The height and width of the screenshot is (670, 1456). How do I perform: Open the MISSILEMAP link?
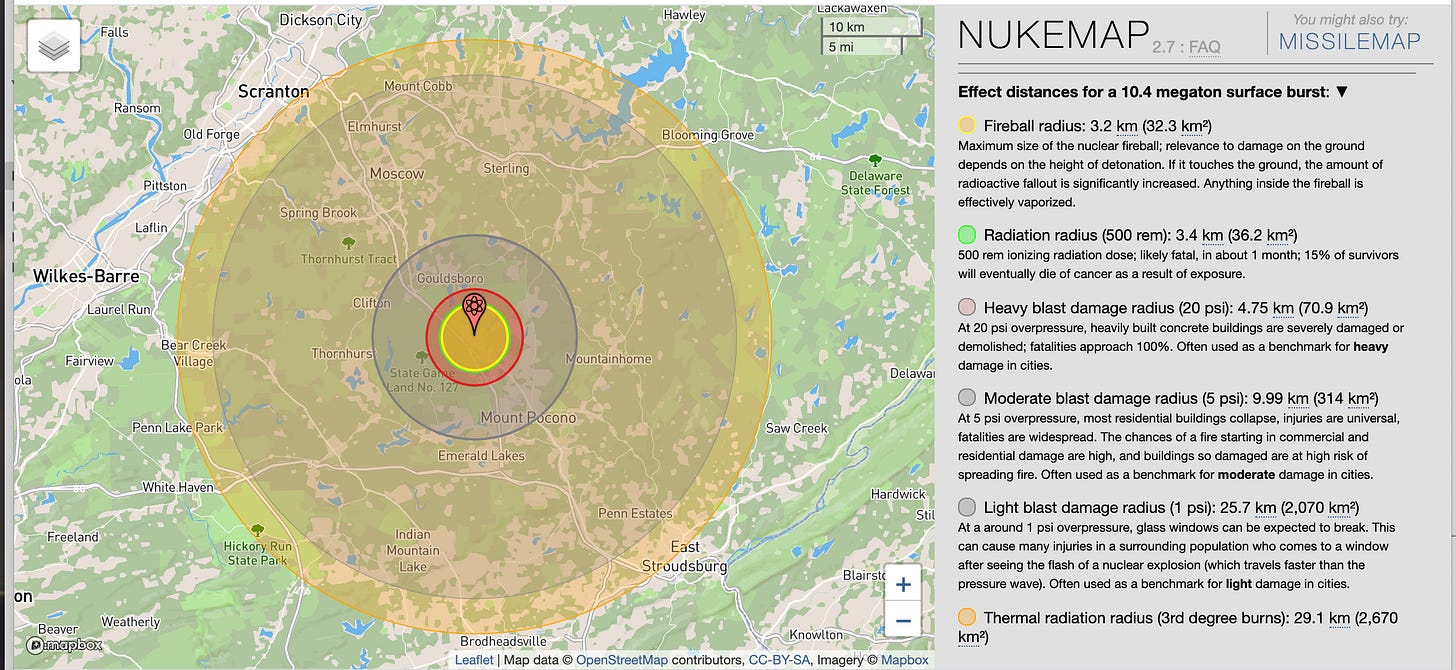pyautogui.click(x=1349, y=41)
